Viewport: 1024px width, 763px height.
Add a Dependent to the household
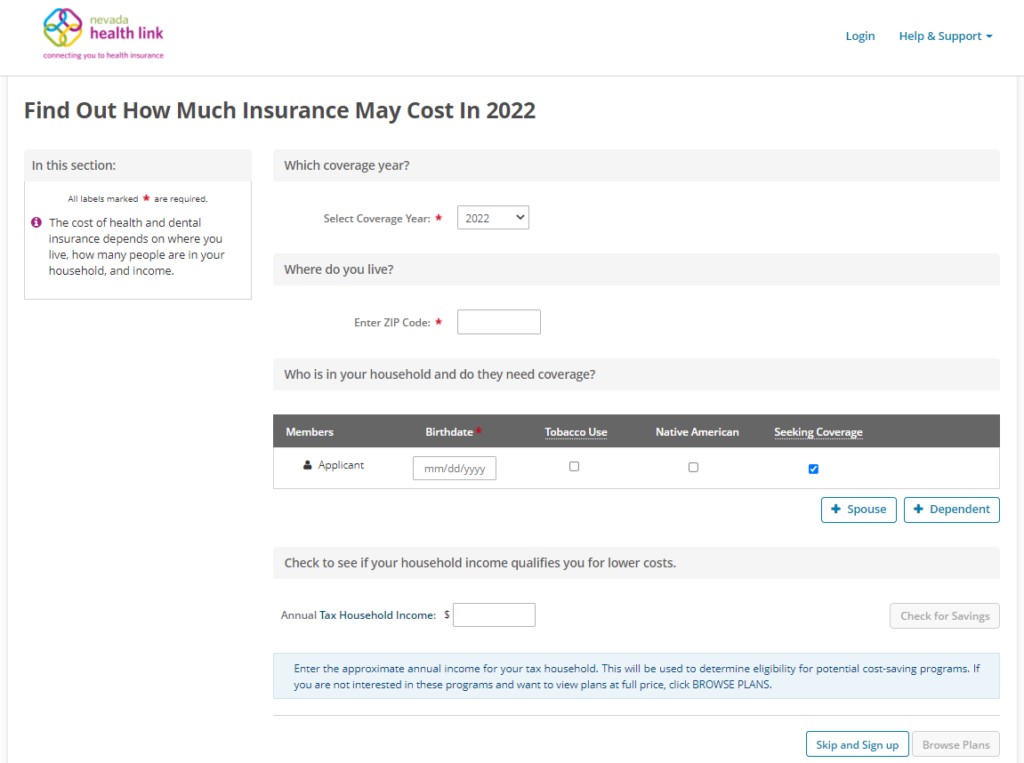(952, 510)
